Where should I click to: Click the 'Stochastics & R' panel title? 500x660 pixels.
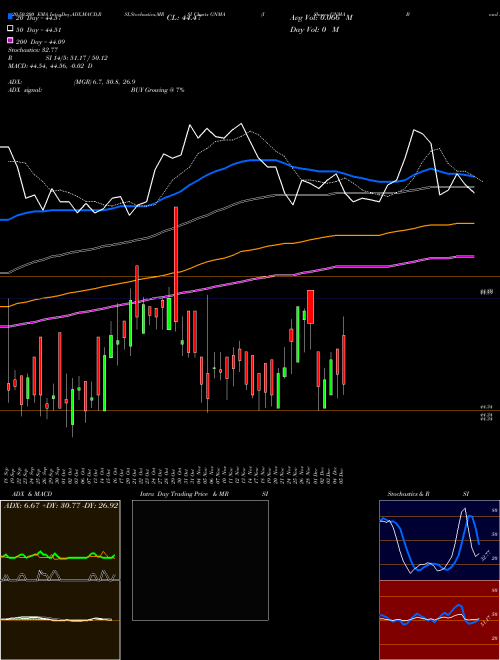coord(408,494)
